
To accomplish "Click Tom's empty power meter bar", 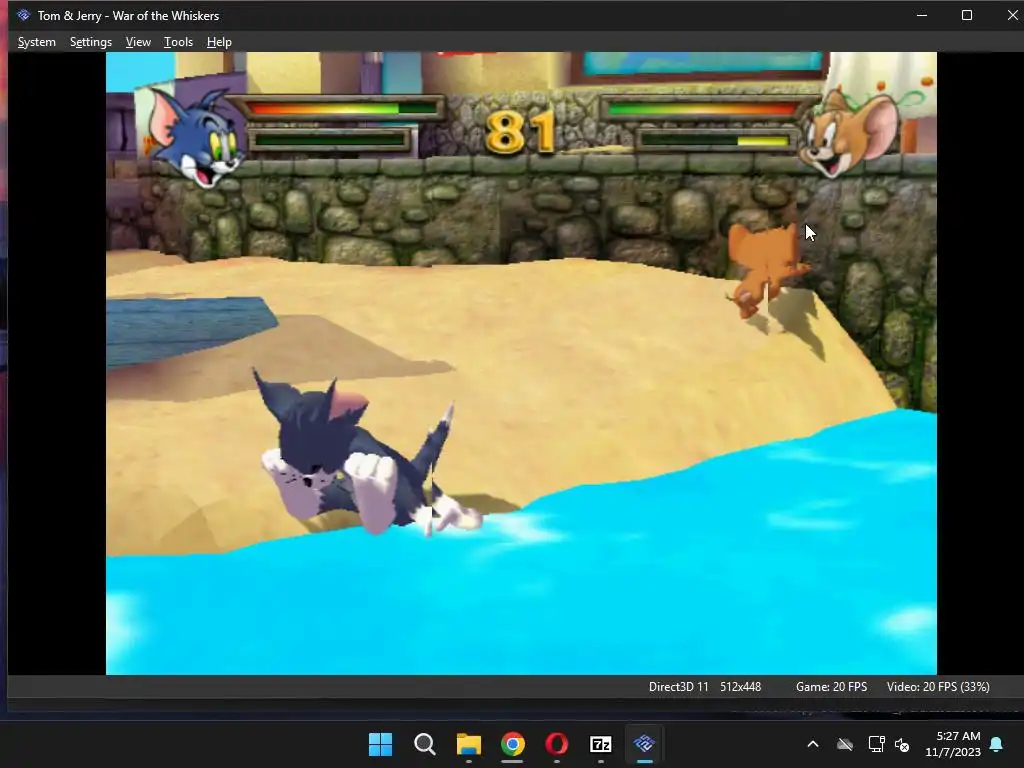I will click(x=330, y=140).
